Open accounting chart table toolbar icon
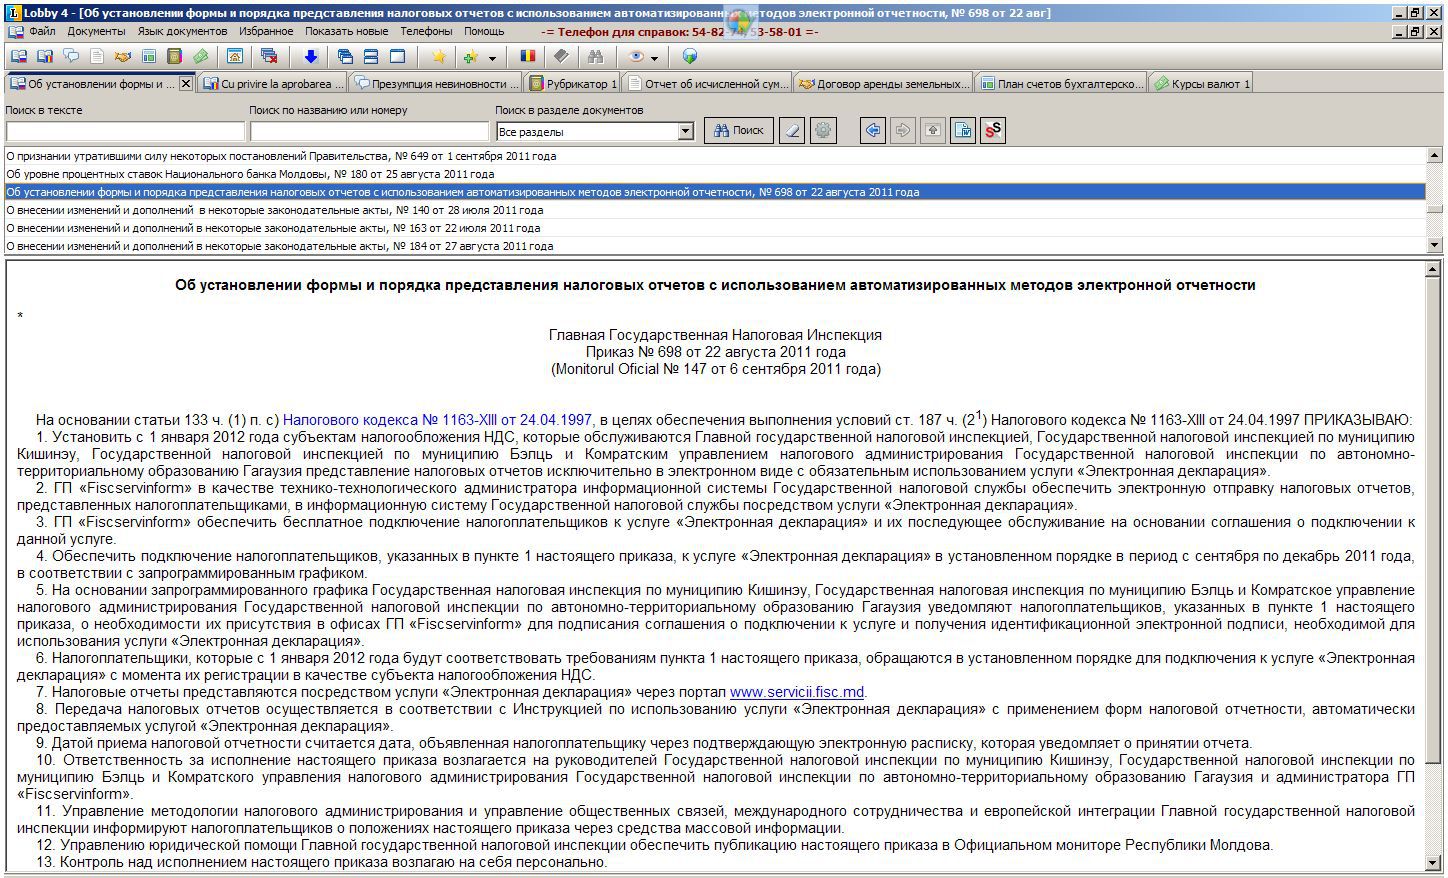Screen dimensions: 1448x878 click(x=149, y=57)
